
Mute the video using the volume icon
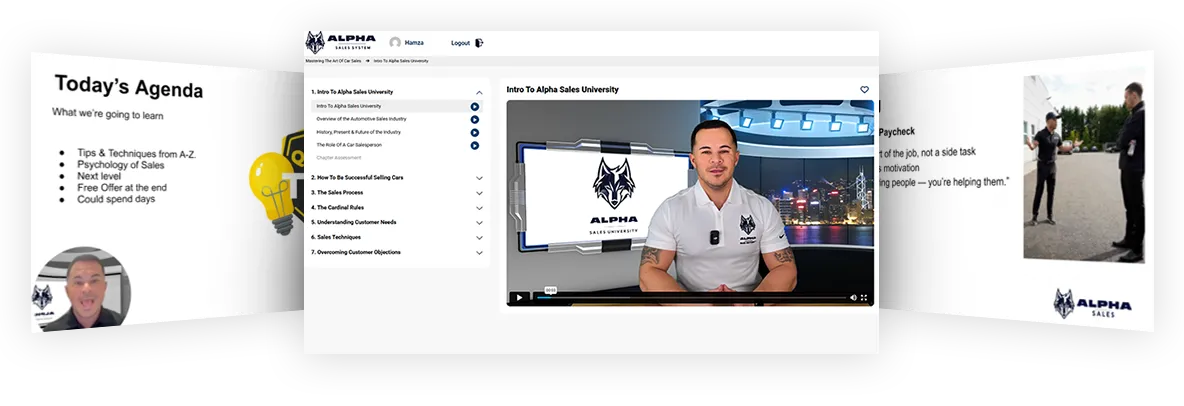tap(853, 297)
